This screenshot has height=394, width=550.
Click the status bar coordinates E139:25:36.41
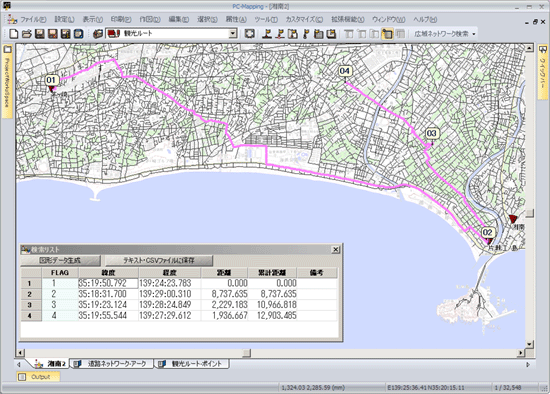[426, 388]
